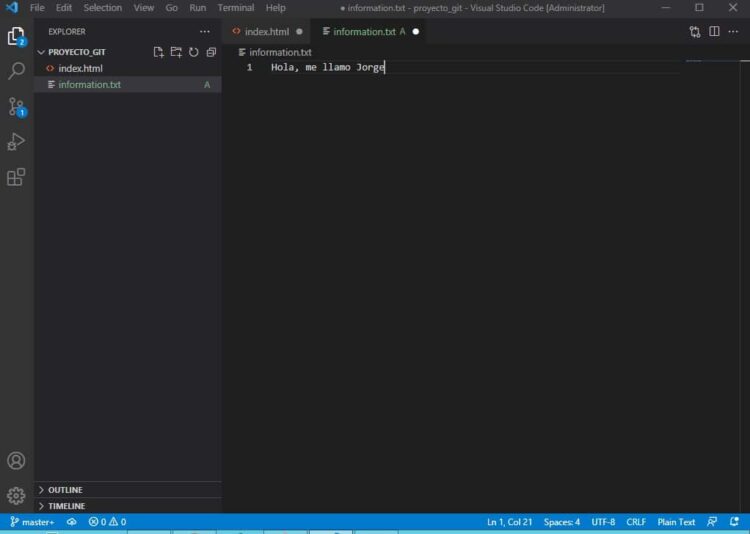Screen dimensions: 750x534
Task: Open the File menu
Action: pos(37,8)
